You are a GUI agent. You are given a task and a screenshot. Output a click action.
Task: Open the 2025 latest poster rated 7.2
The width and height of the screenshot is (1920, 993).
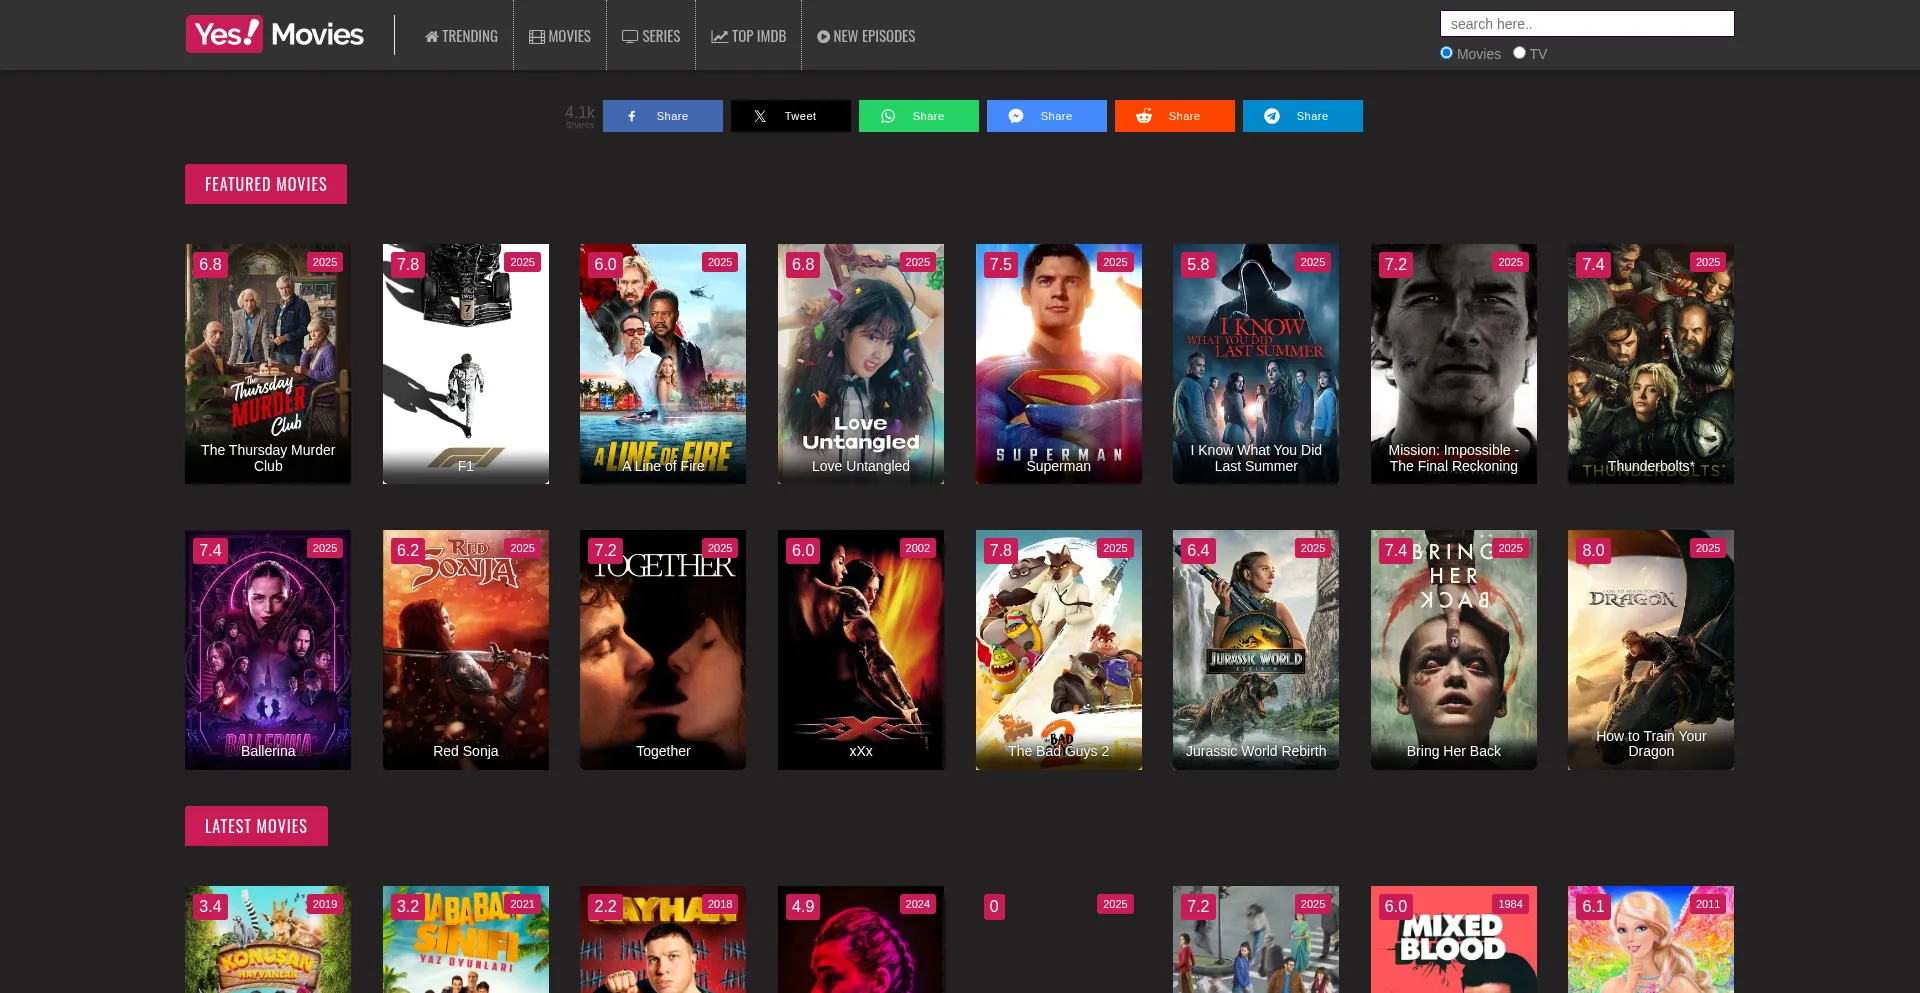coord(1256,940)
